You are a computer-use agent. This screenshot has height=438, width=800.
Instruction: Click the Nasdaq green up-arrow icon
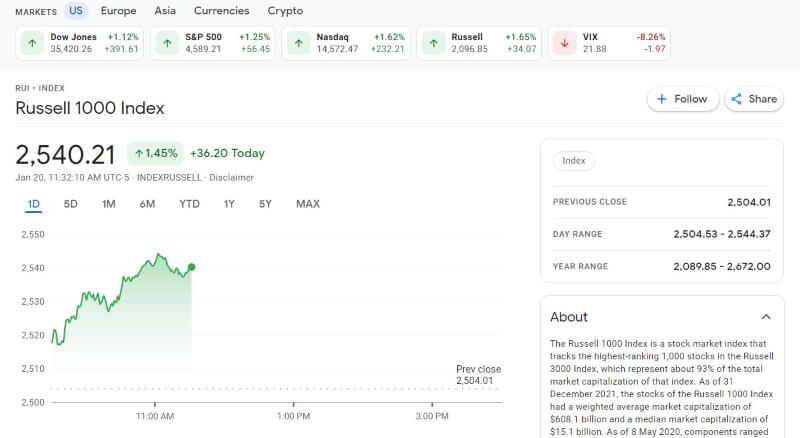(298, 43)
